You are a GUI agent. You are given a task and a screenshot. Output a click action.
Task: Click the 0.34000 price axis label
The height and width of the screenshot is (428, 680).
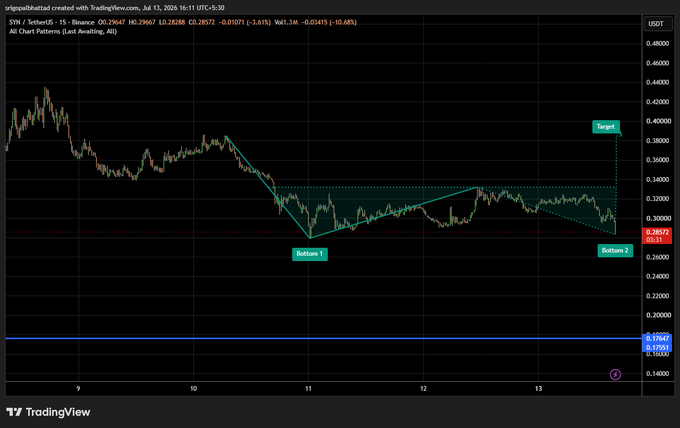click(657, 180)
